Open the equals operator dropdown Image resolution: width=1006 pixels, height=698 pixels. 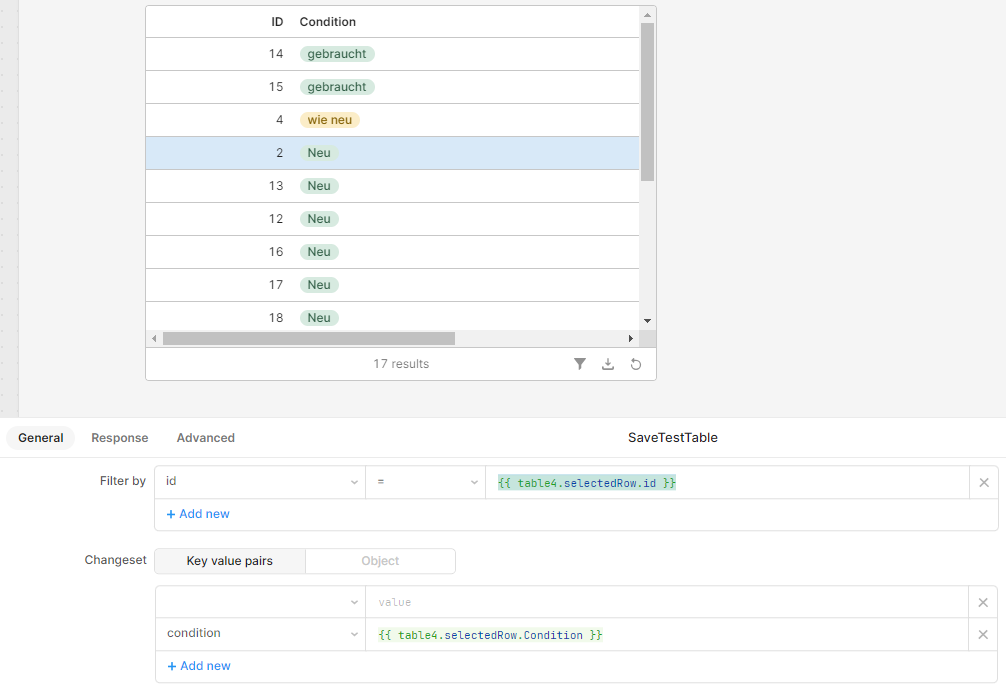tap(425, 482)
